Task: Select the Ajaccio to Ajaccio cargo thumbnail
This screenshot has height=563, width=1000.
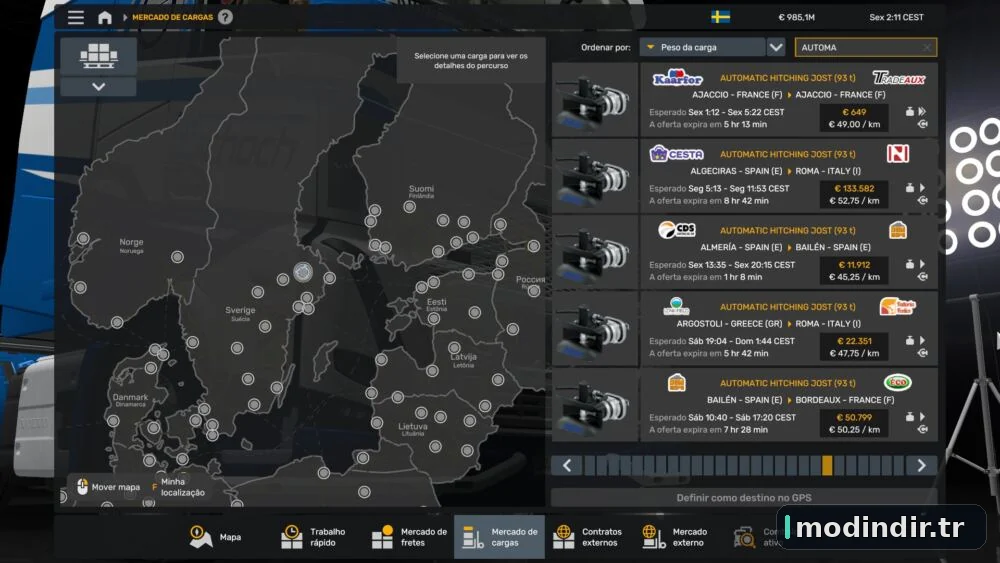Action: [x=595, y=99]
